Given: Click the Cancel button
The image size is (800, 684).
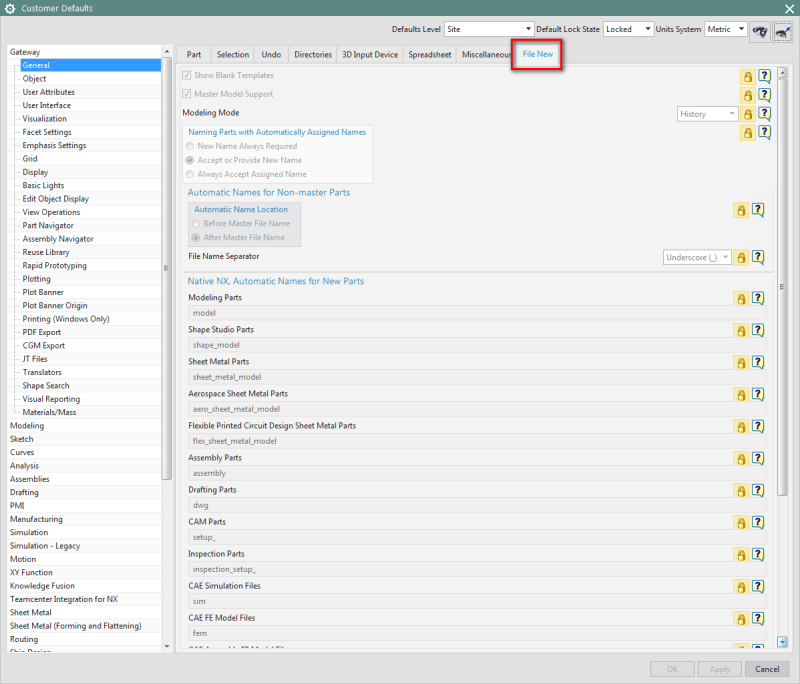Looking at the screenshot, I should point(767,669).
